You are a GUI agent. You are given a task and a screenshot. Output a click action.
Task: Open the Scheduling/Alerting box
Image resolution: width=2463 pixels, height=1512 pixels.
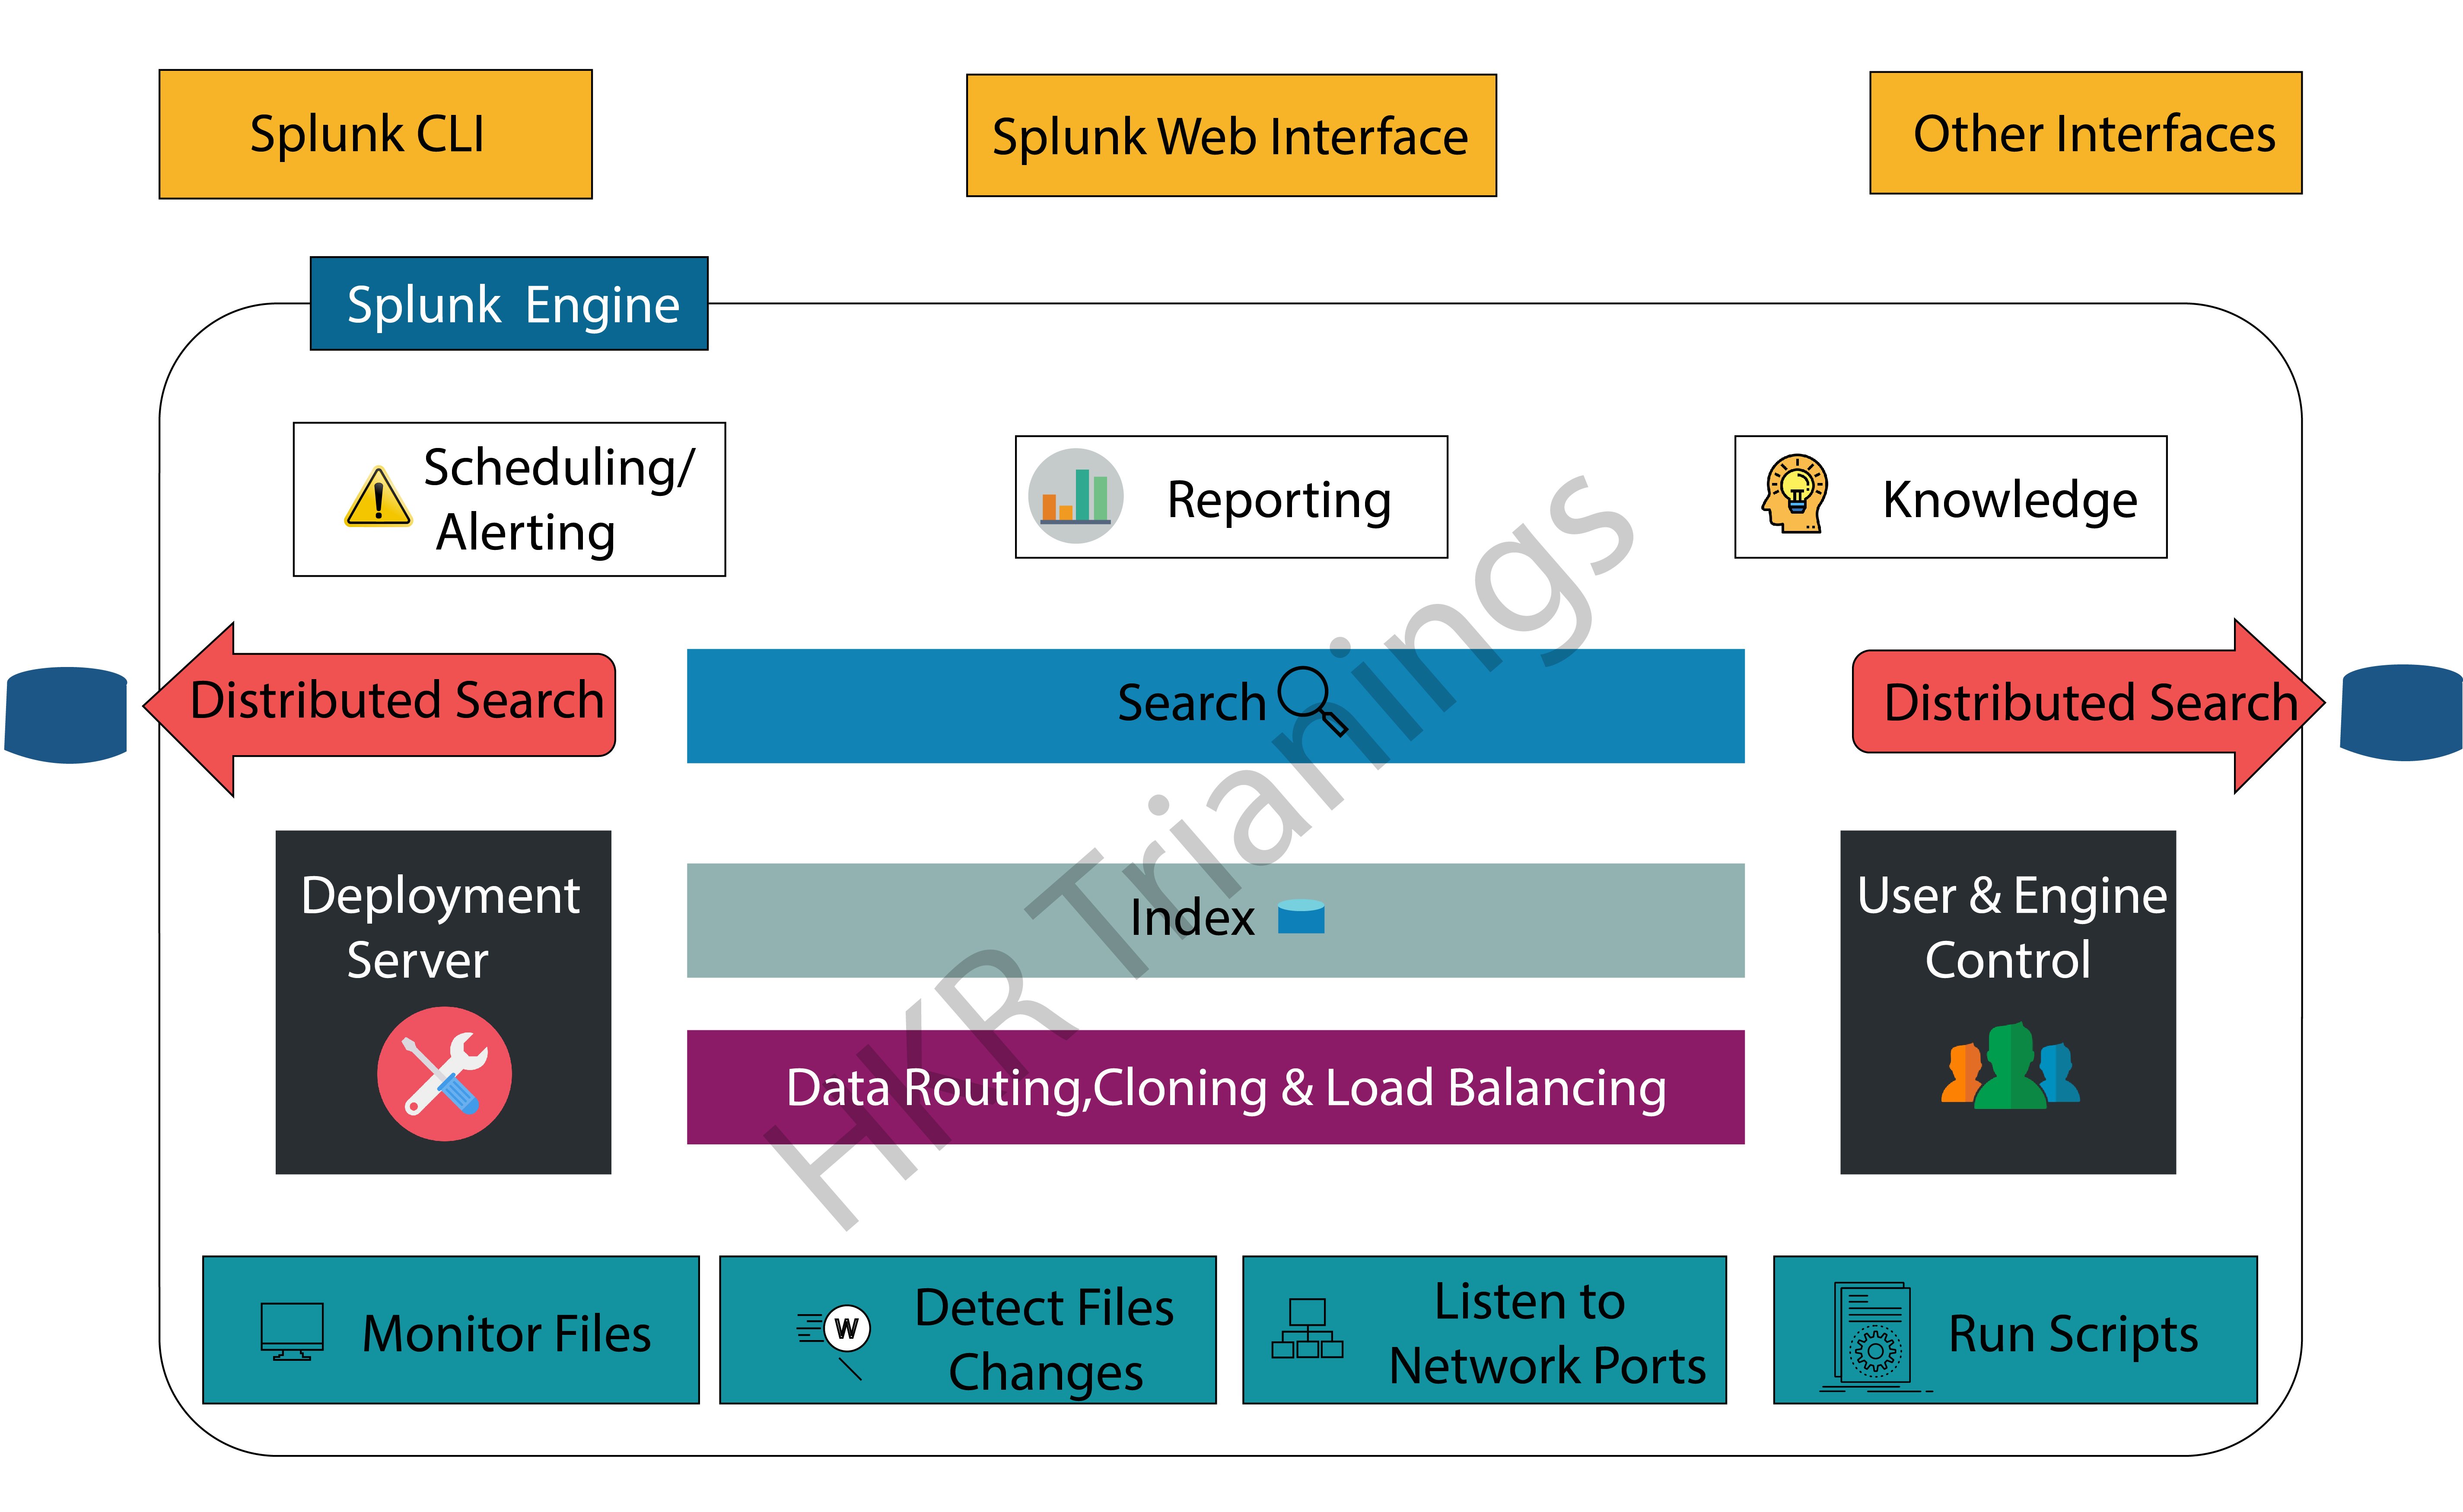point(509,499)
